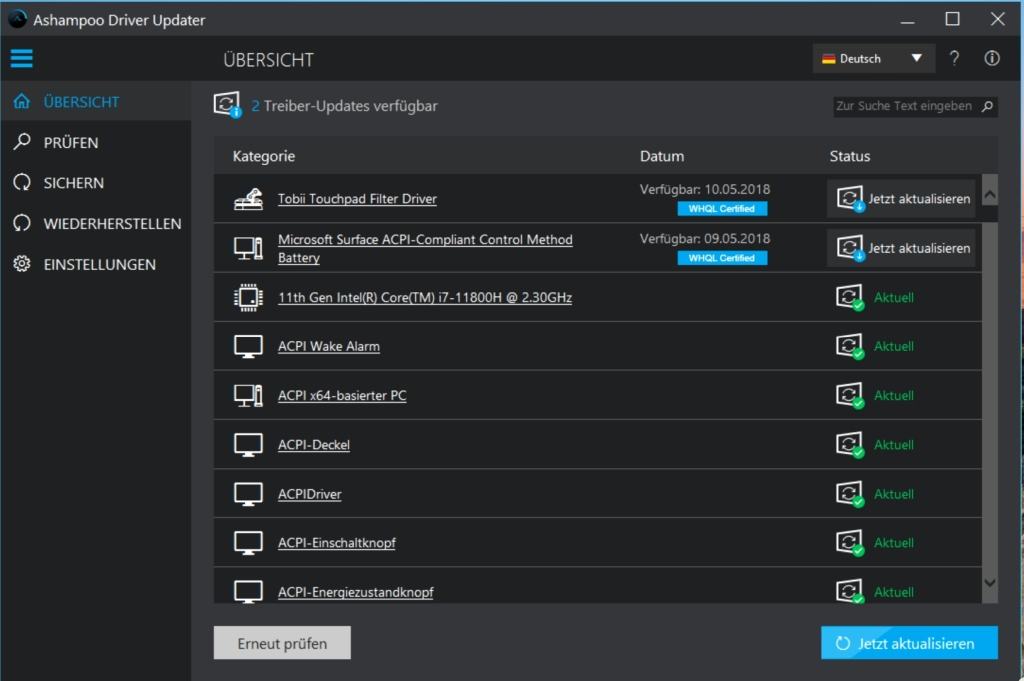The image size is (1024, 681).
Task: Go to the PRÜFEN section
Action: pos(70,143)
